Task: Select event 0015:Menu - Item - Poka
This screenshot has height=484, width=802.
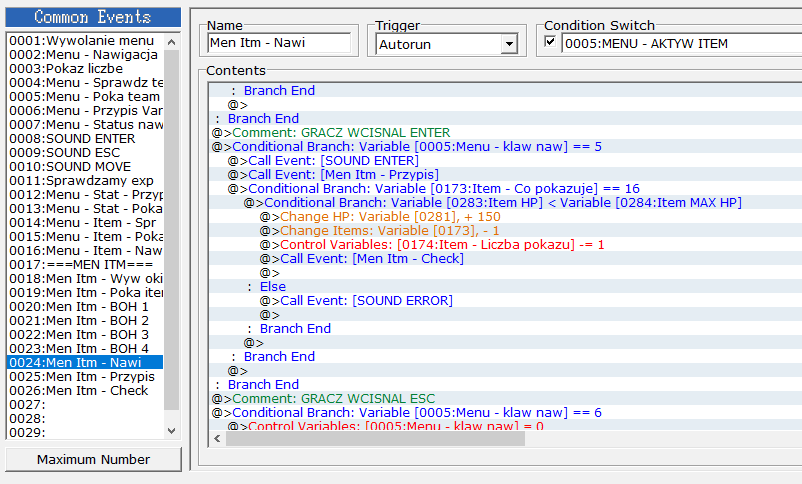Action: click(x=85, y=236)
